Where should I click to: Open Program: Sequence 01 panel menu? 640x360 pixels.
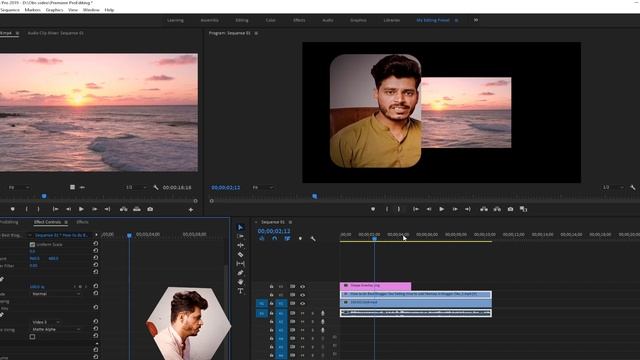click(256, 33)
